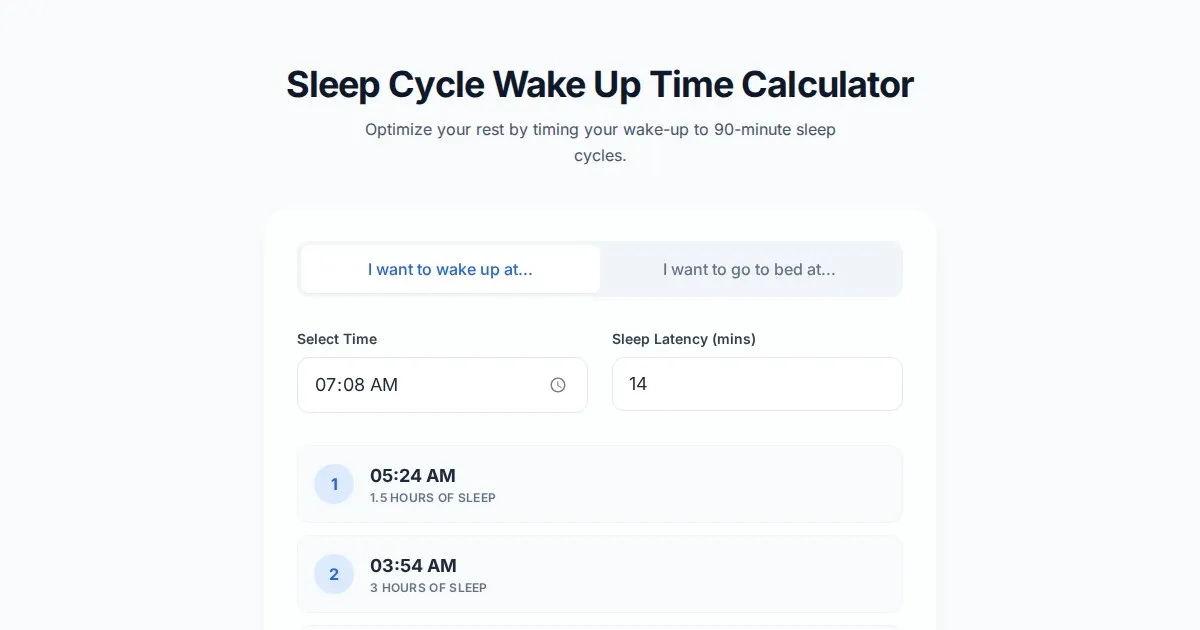The image size is (1200, 630).
Task: Click empty space in second result card
Action: pyautogui.click(x=700, y=574)
